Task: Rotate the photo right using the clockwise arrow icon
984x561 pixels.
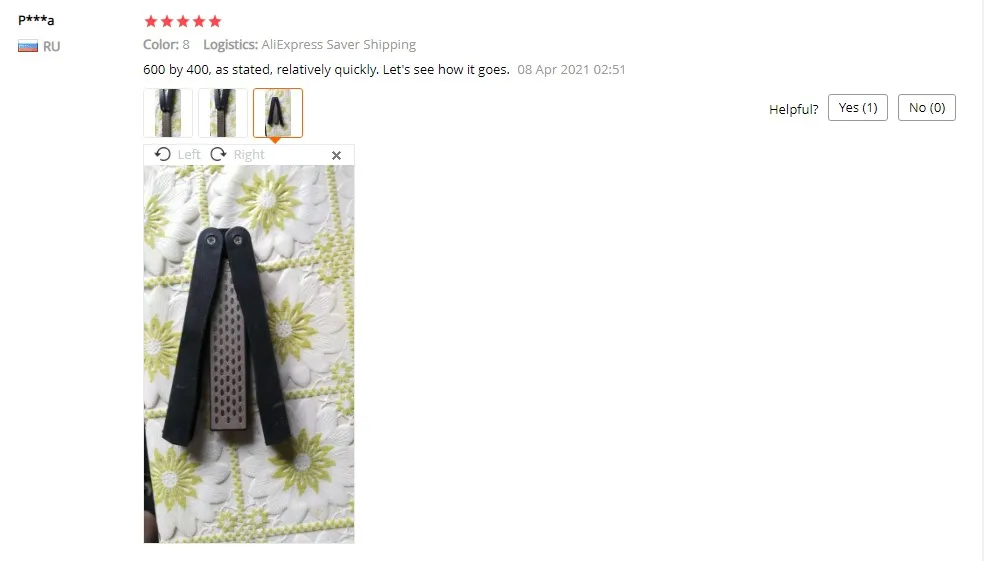Action: point(218,154)
